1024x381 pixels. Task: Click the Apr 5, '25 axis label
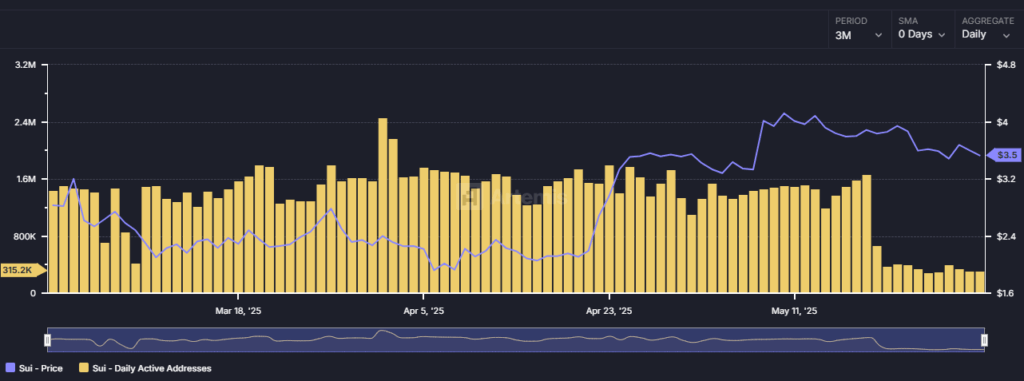[423, 312]
